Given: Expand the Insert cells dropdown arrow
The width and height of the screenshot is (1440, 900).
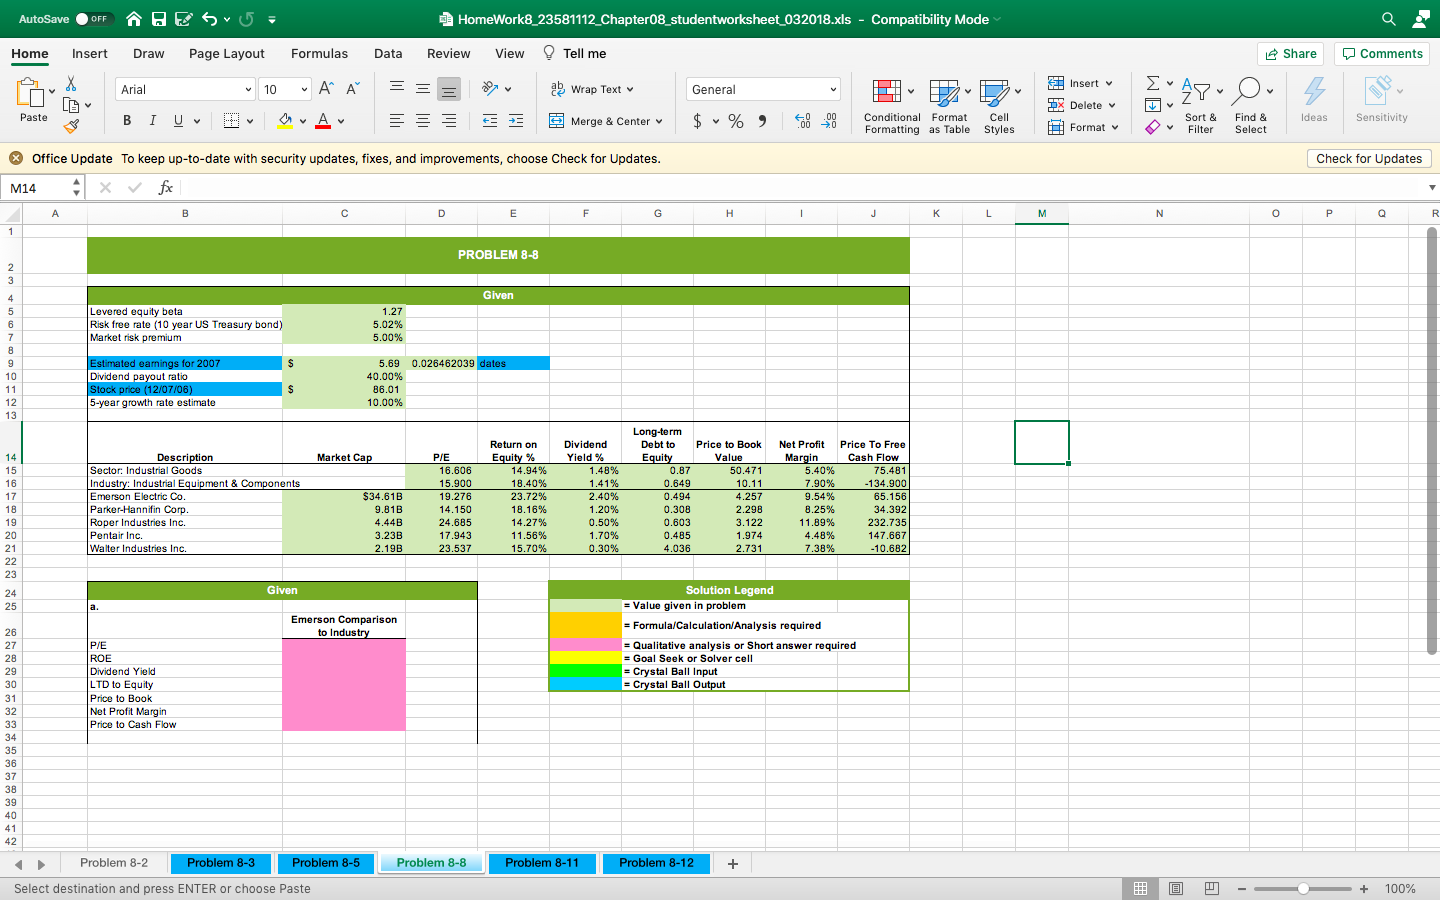Looking at the screenshot, I should 1109,83.
